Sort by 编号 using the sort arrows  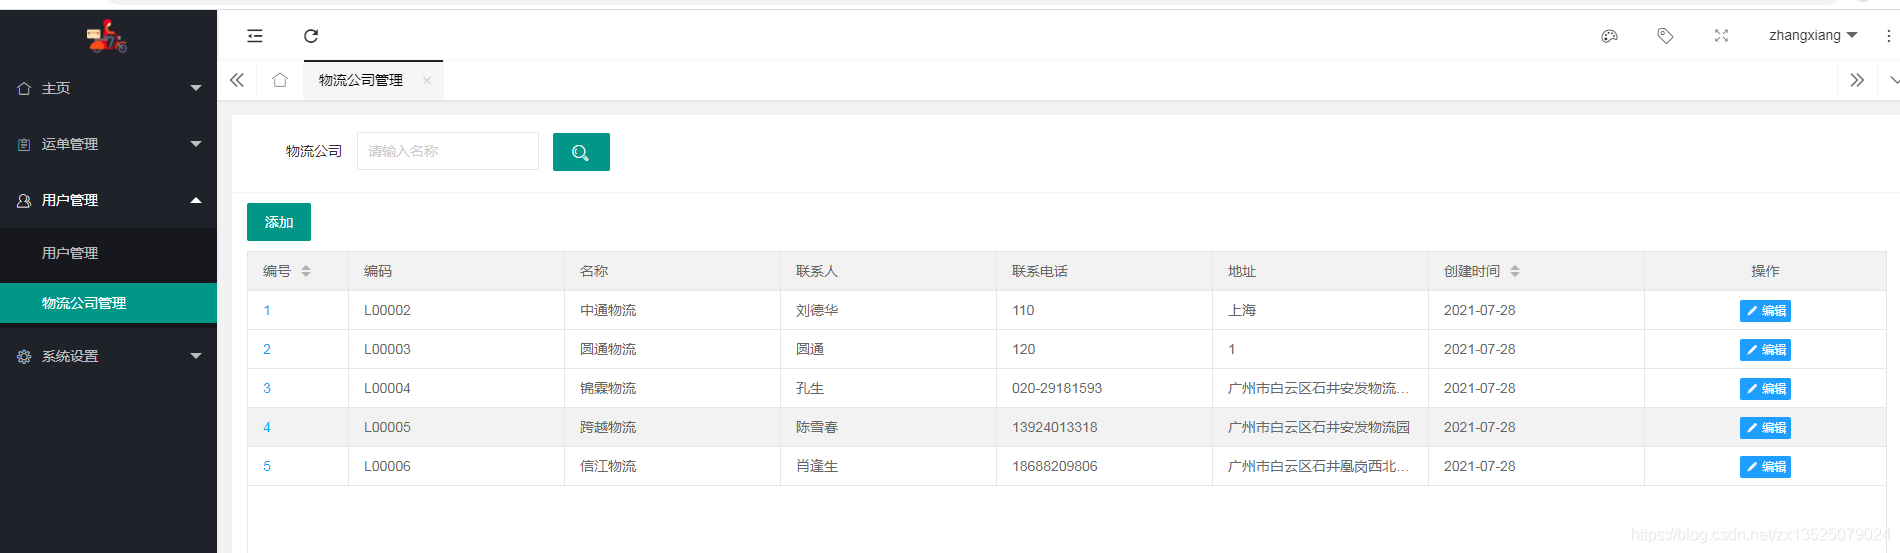coord(306,271)
